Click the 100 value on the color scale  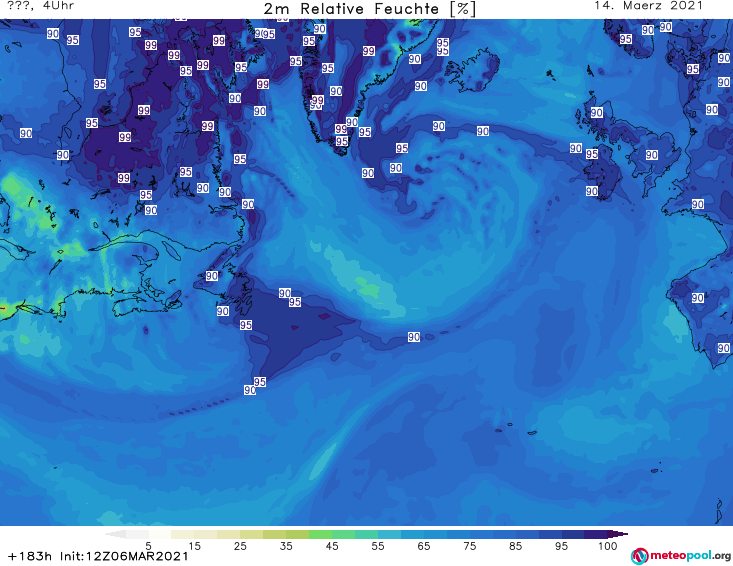607,546
